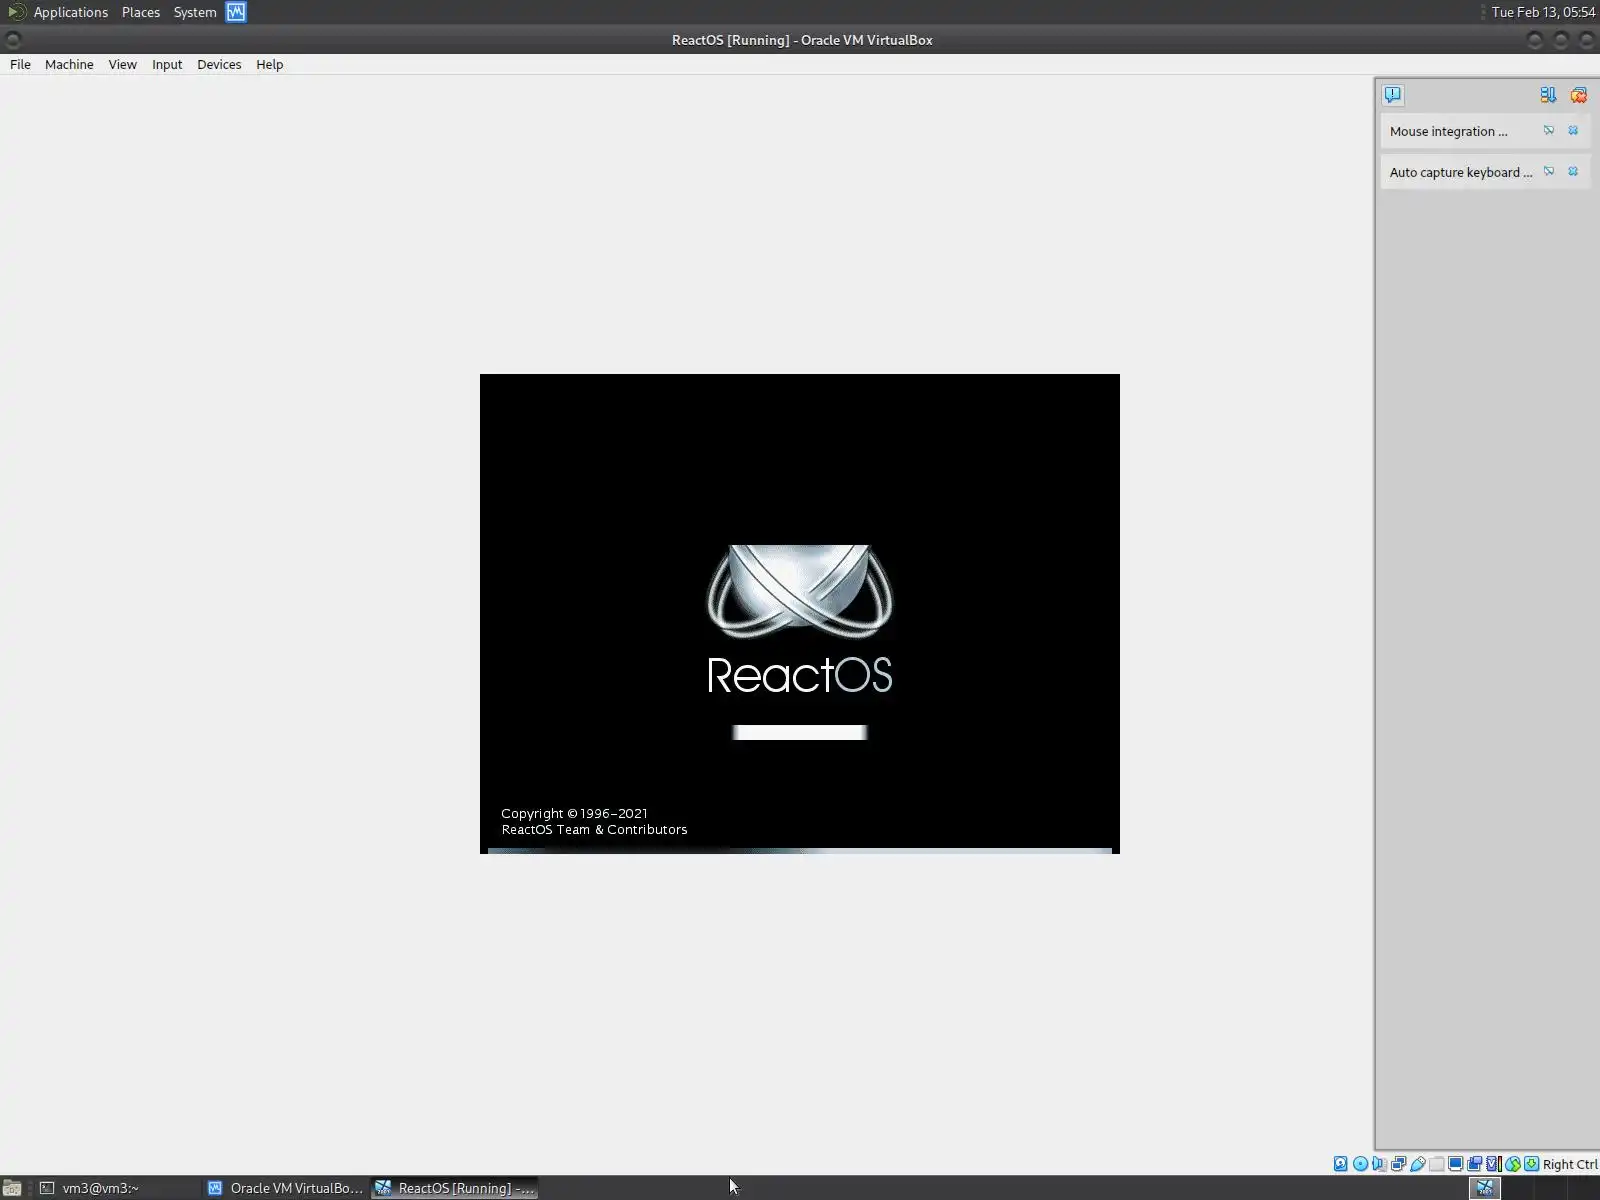Click the notification order sort icon
1600x1200 pixels.
1548,95
